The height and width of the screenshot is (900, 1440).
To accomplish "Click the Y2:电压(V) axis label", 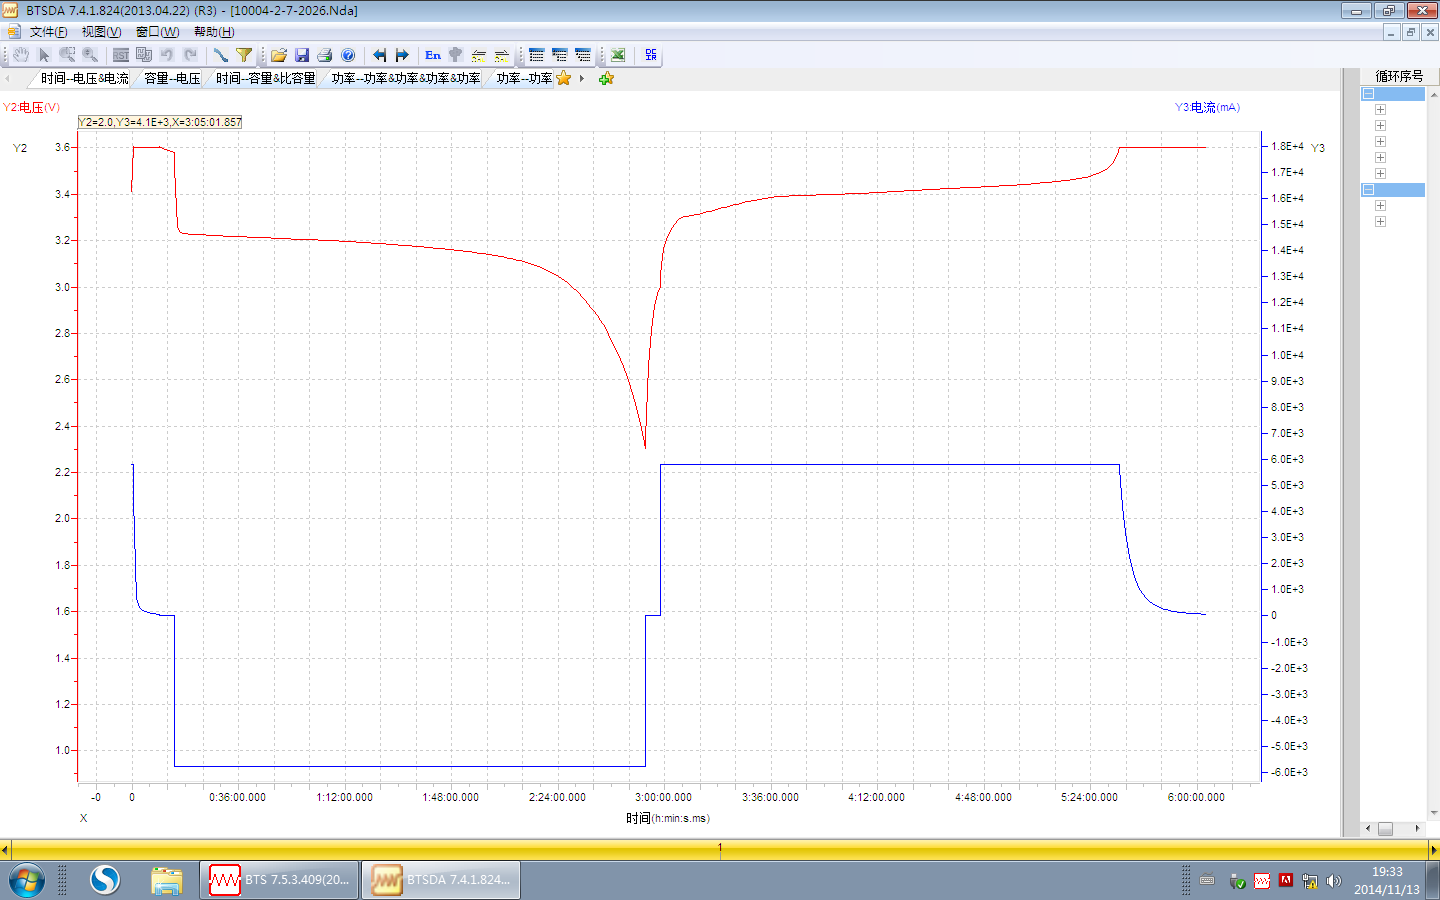I will point(31,107).
